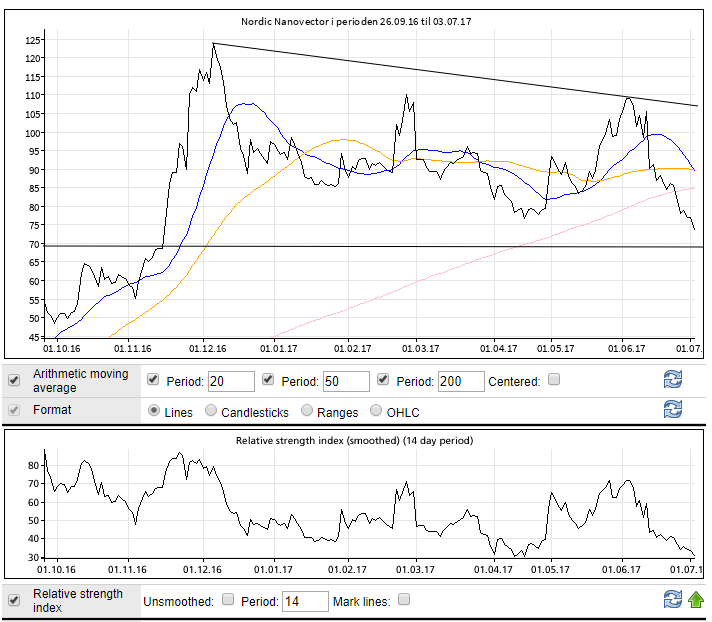712x622 pixels.
Task: Click the 30 label on RSI axis
Action: coord(34,558)
